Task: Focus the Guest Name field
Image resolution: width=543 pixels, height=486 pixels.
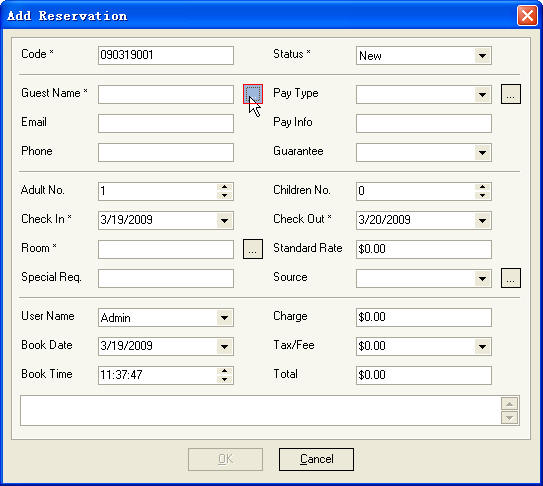Action: (x=166, y=94)
